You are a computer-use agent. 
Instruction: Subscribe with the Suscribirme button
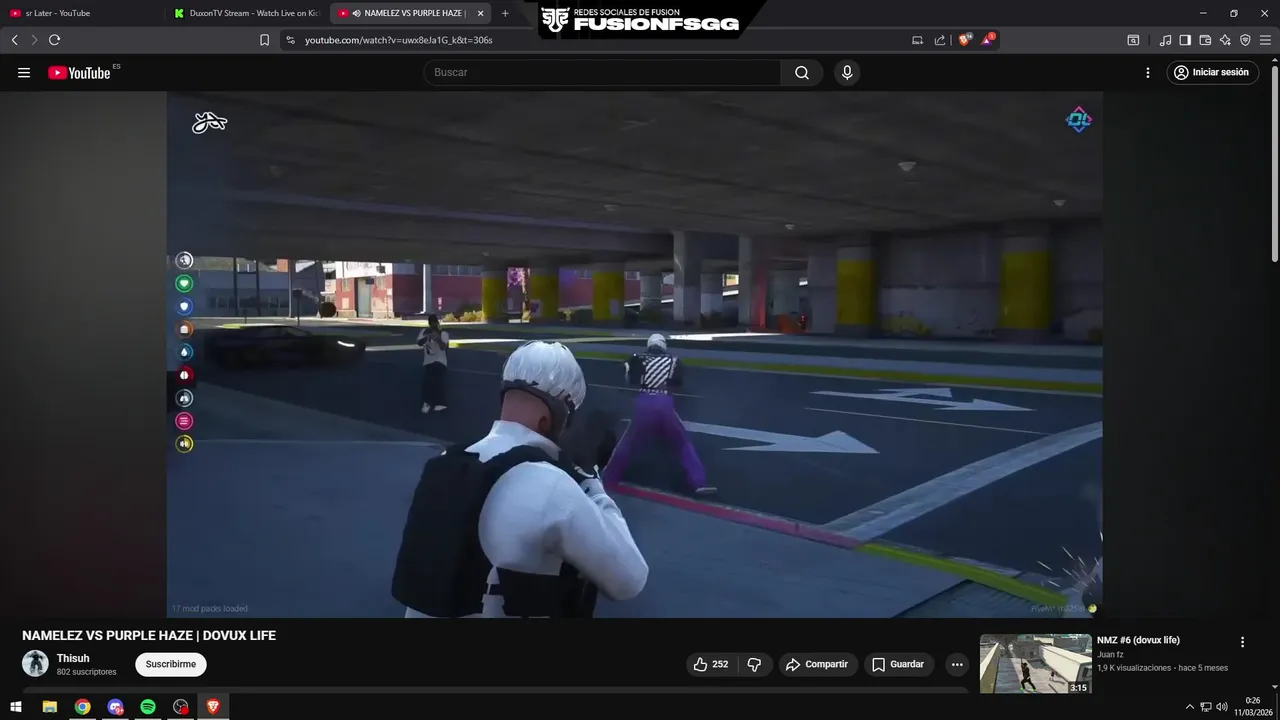click(x=171, y=664)
